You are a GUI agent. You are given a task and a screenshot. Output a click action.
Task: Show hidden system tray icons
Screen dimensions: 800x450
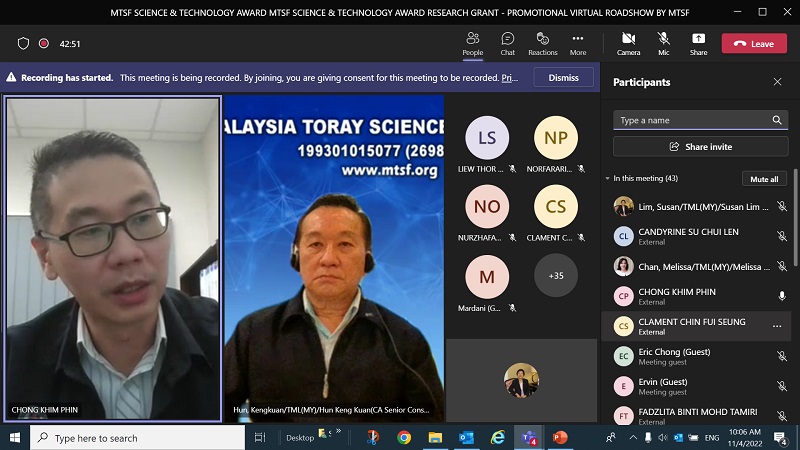coord(633,437)
